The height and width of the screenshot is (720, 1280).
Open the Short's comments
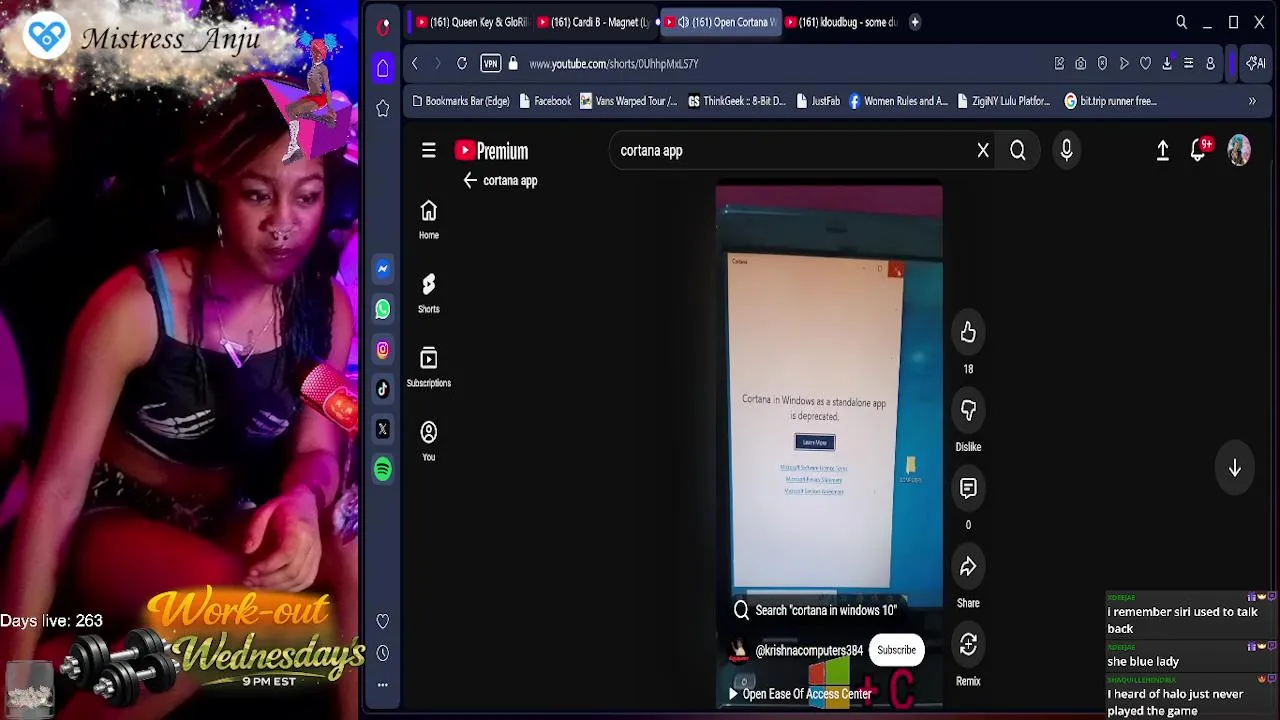[968, 489]
